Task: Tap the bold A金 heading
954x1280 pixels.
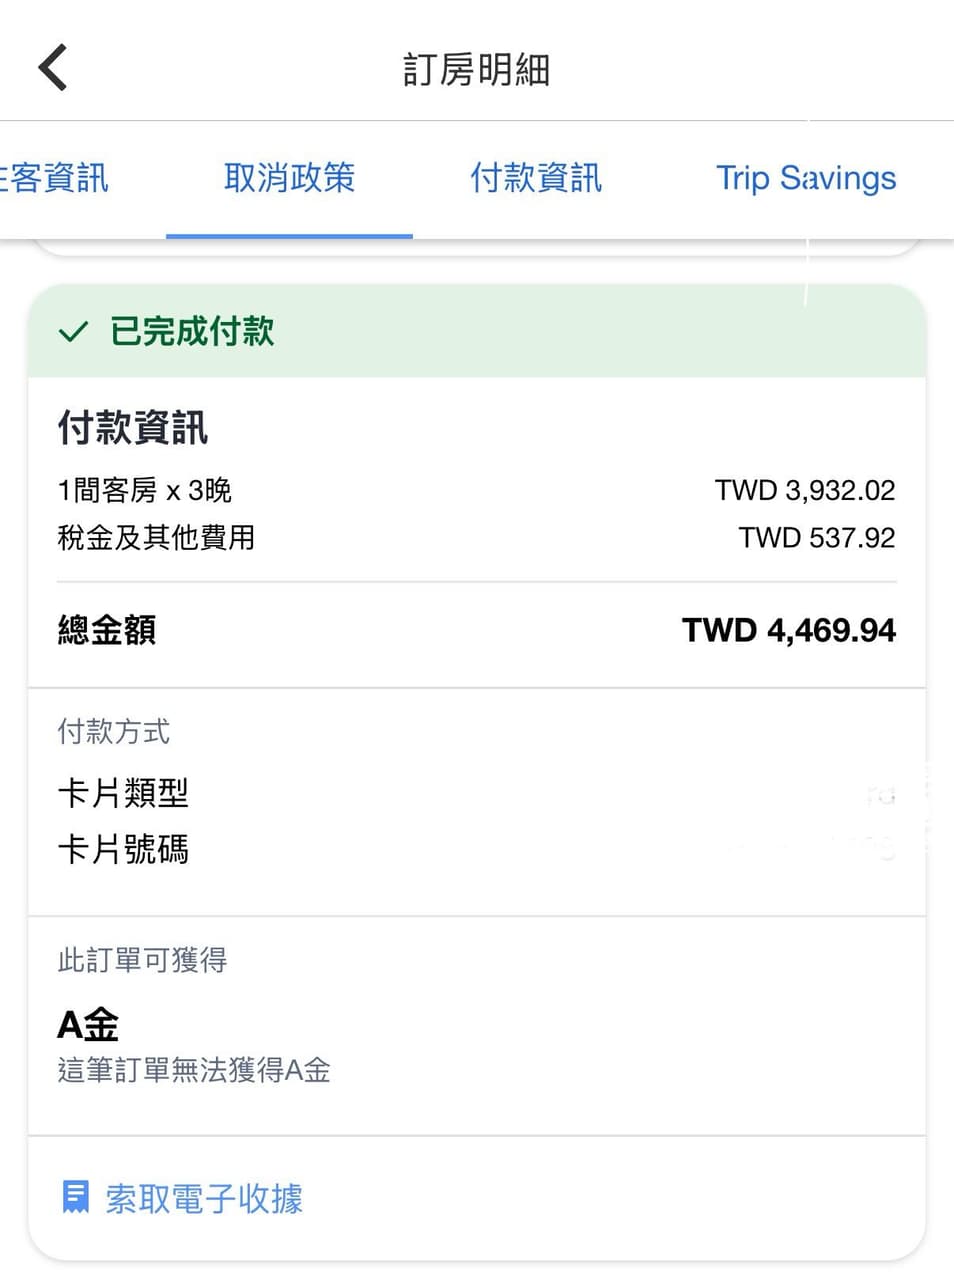Action: coord(88,1025)
